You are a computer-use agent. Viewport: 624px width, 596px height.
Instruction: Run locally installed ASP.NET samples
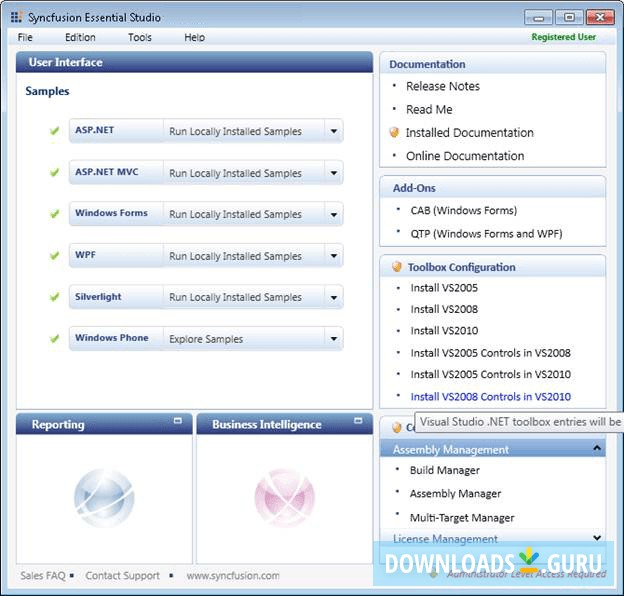(235, 131)
